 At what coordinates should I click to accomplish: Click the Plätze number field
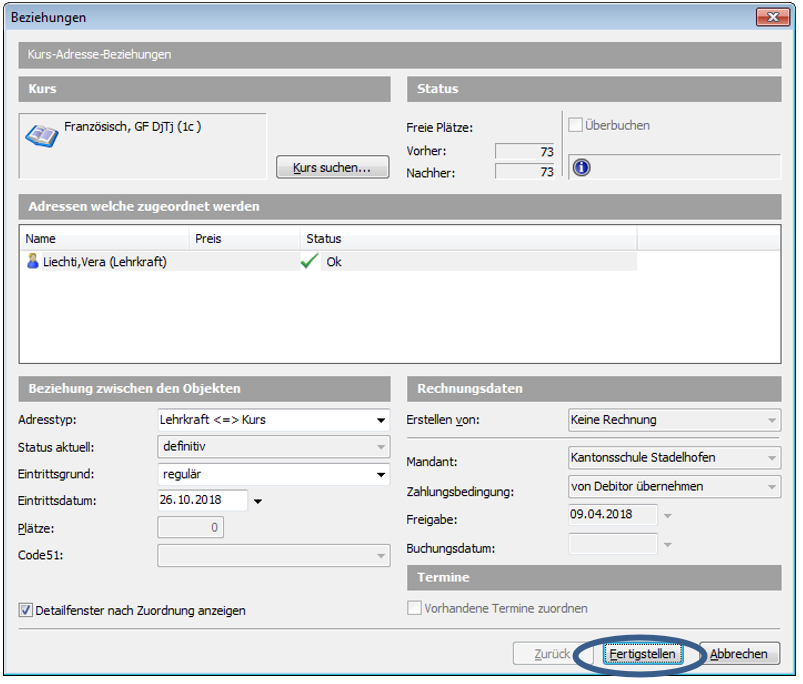click(191, 527)
